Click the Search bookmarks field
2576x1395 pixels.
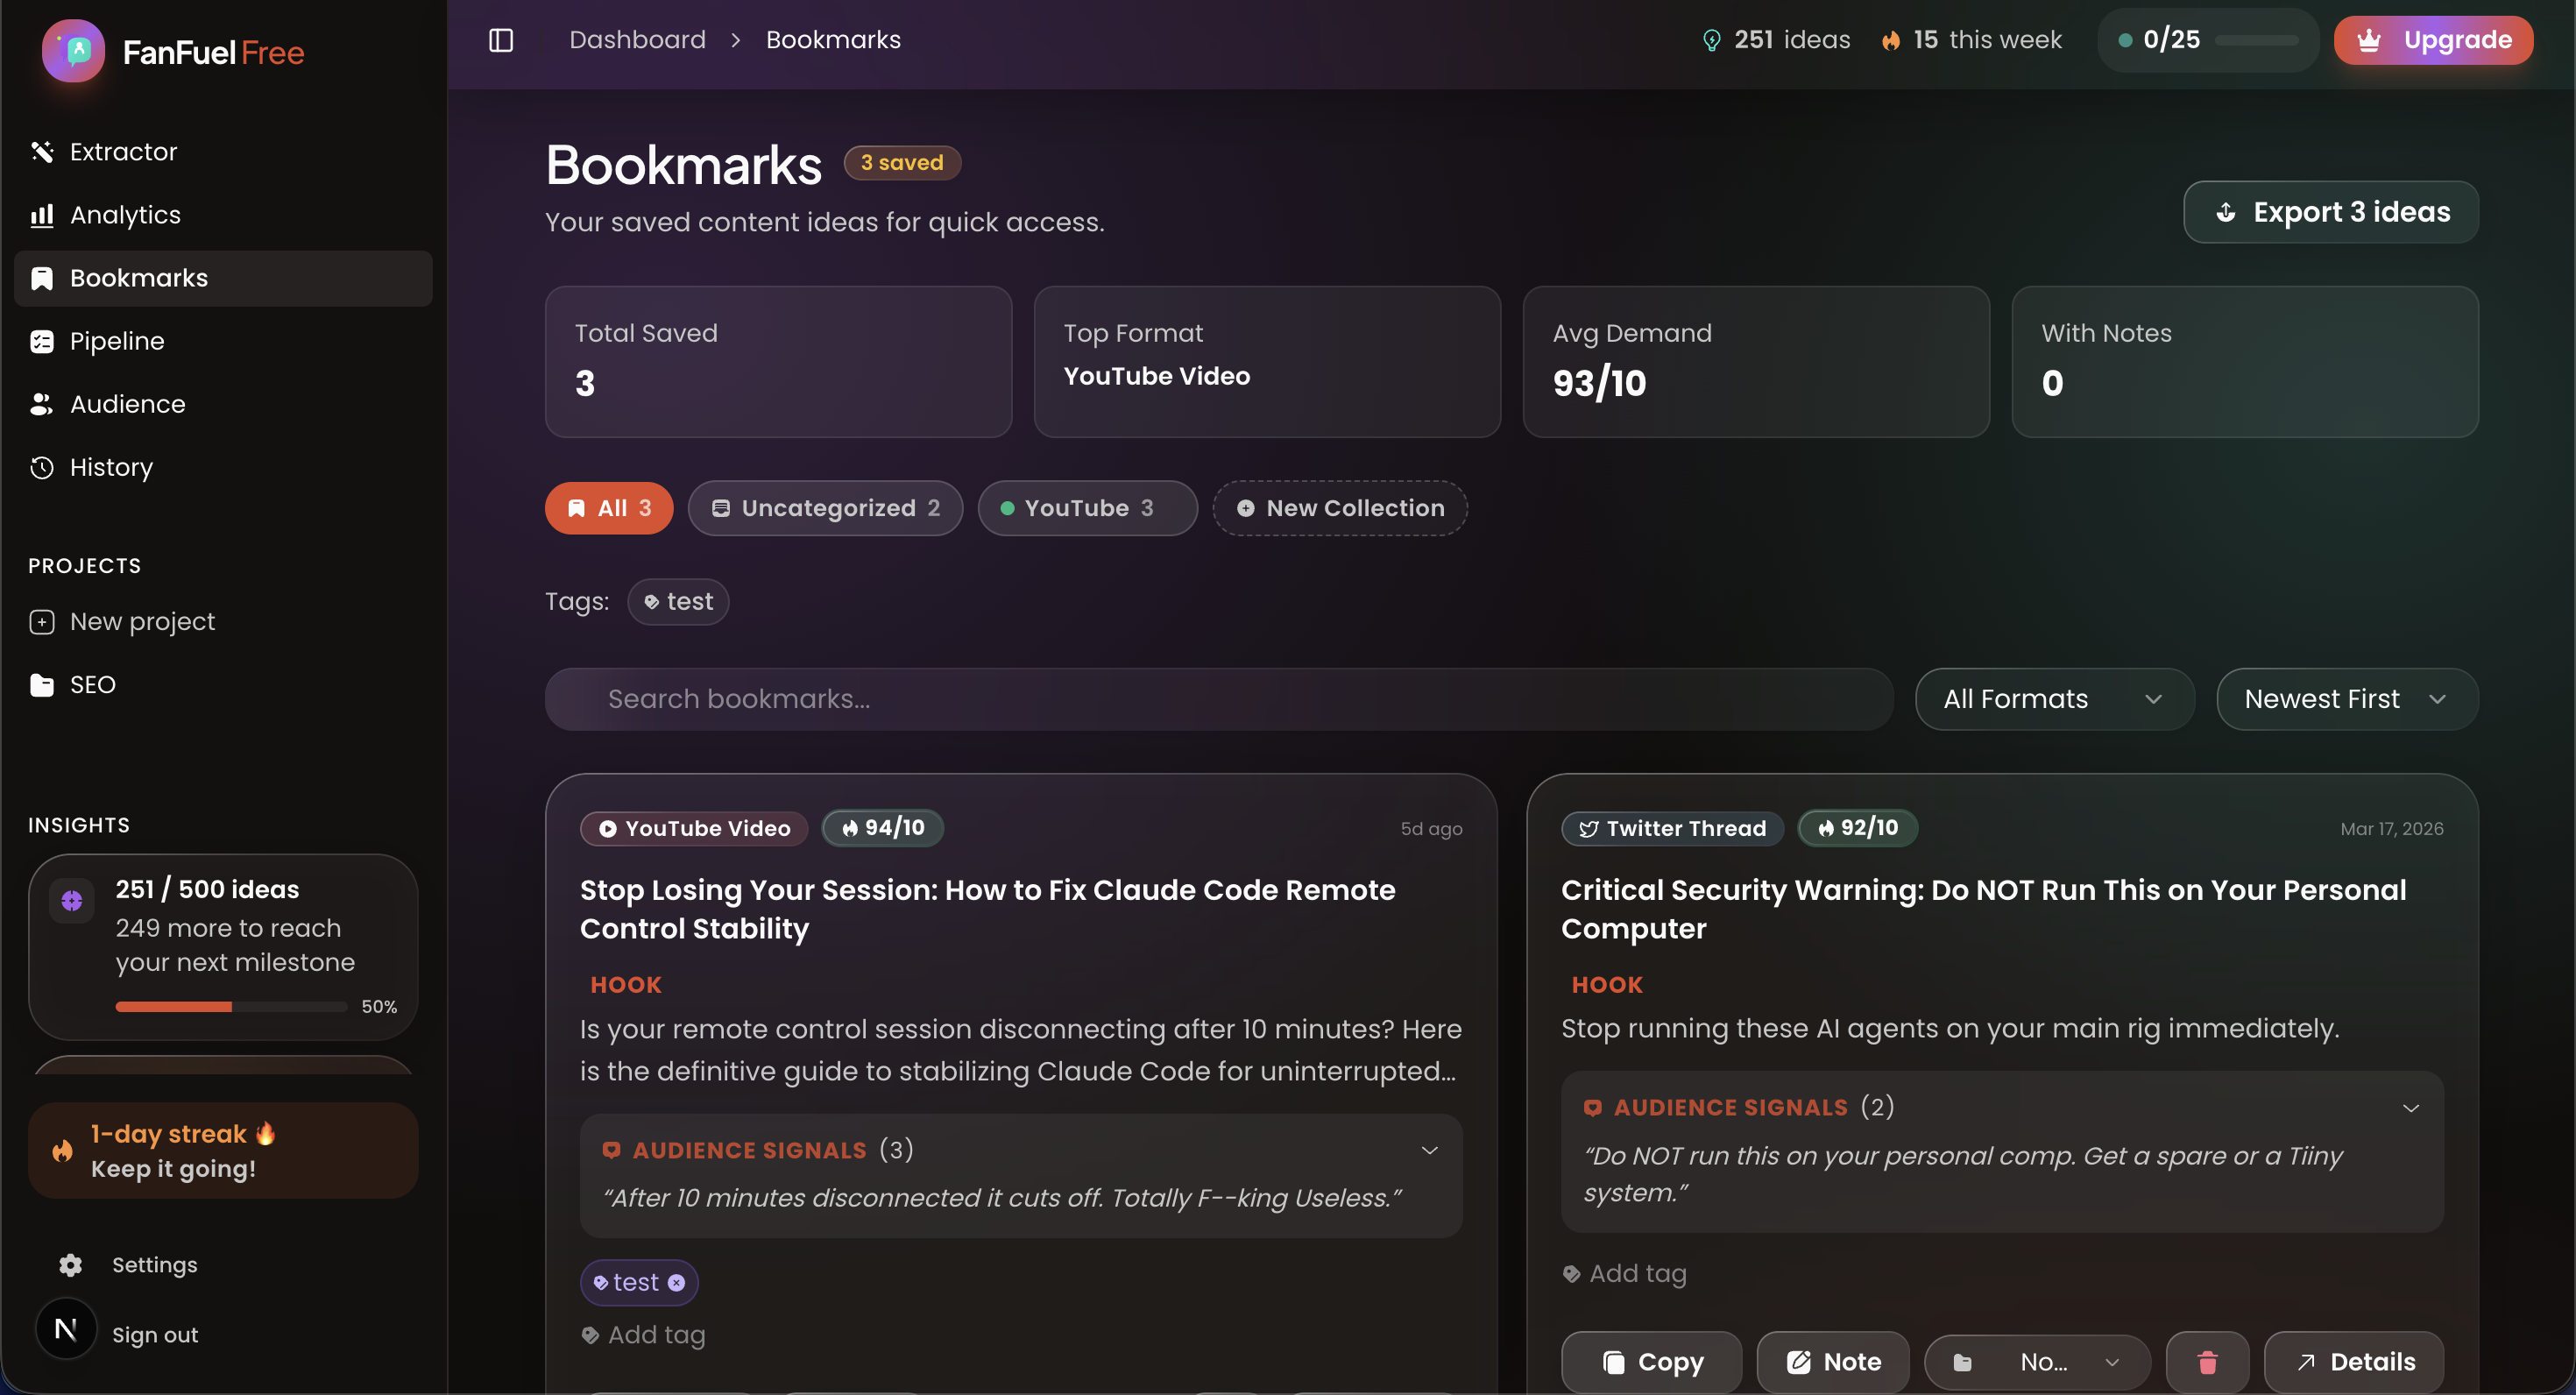point(1218,699)
